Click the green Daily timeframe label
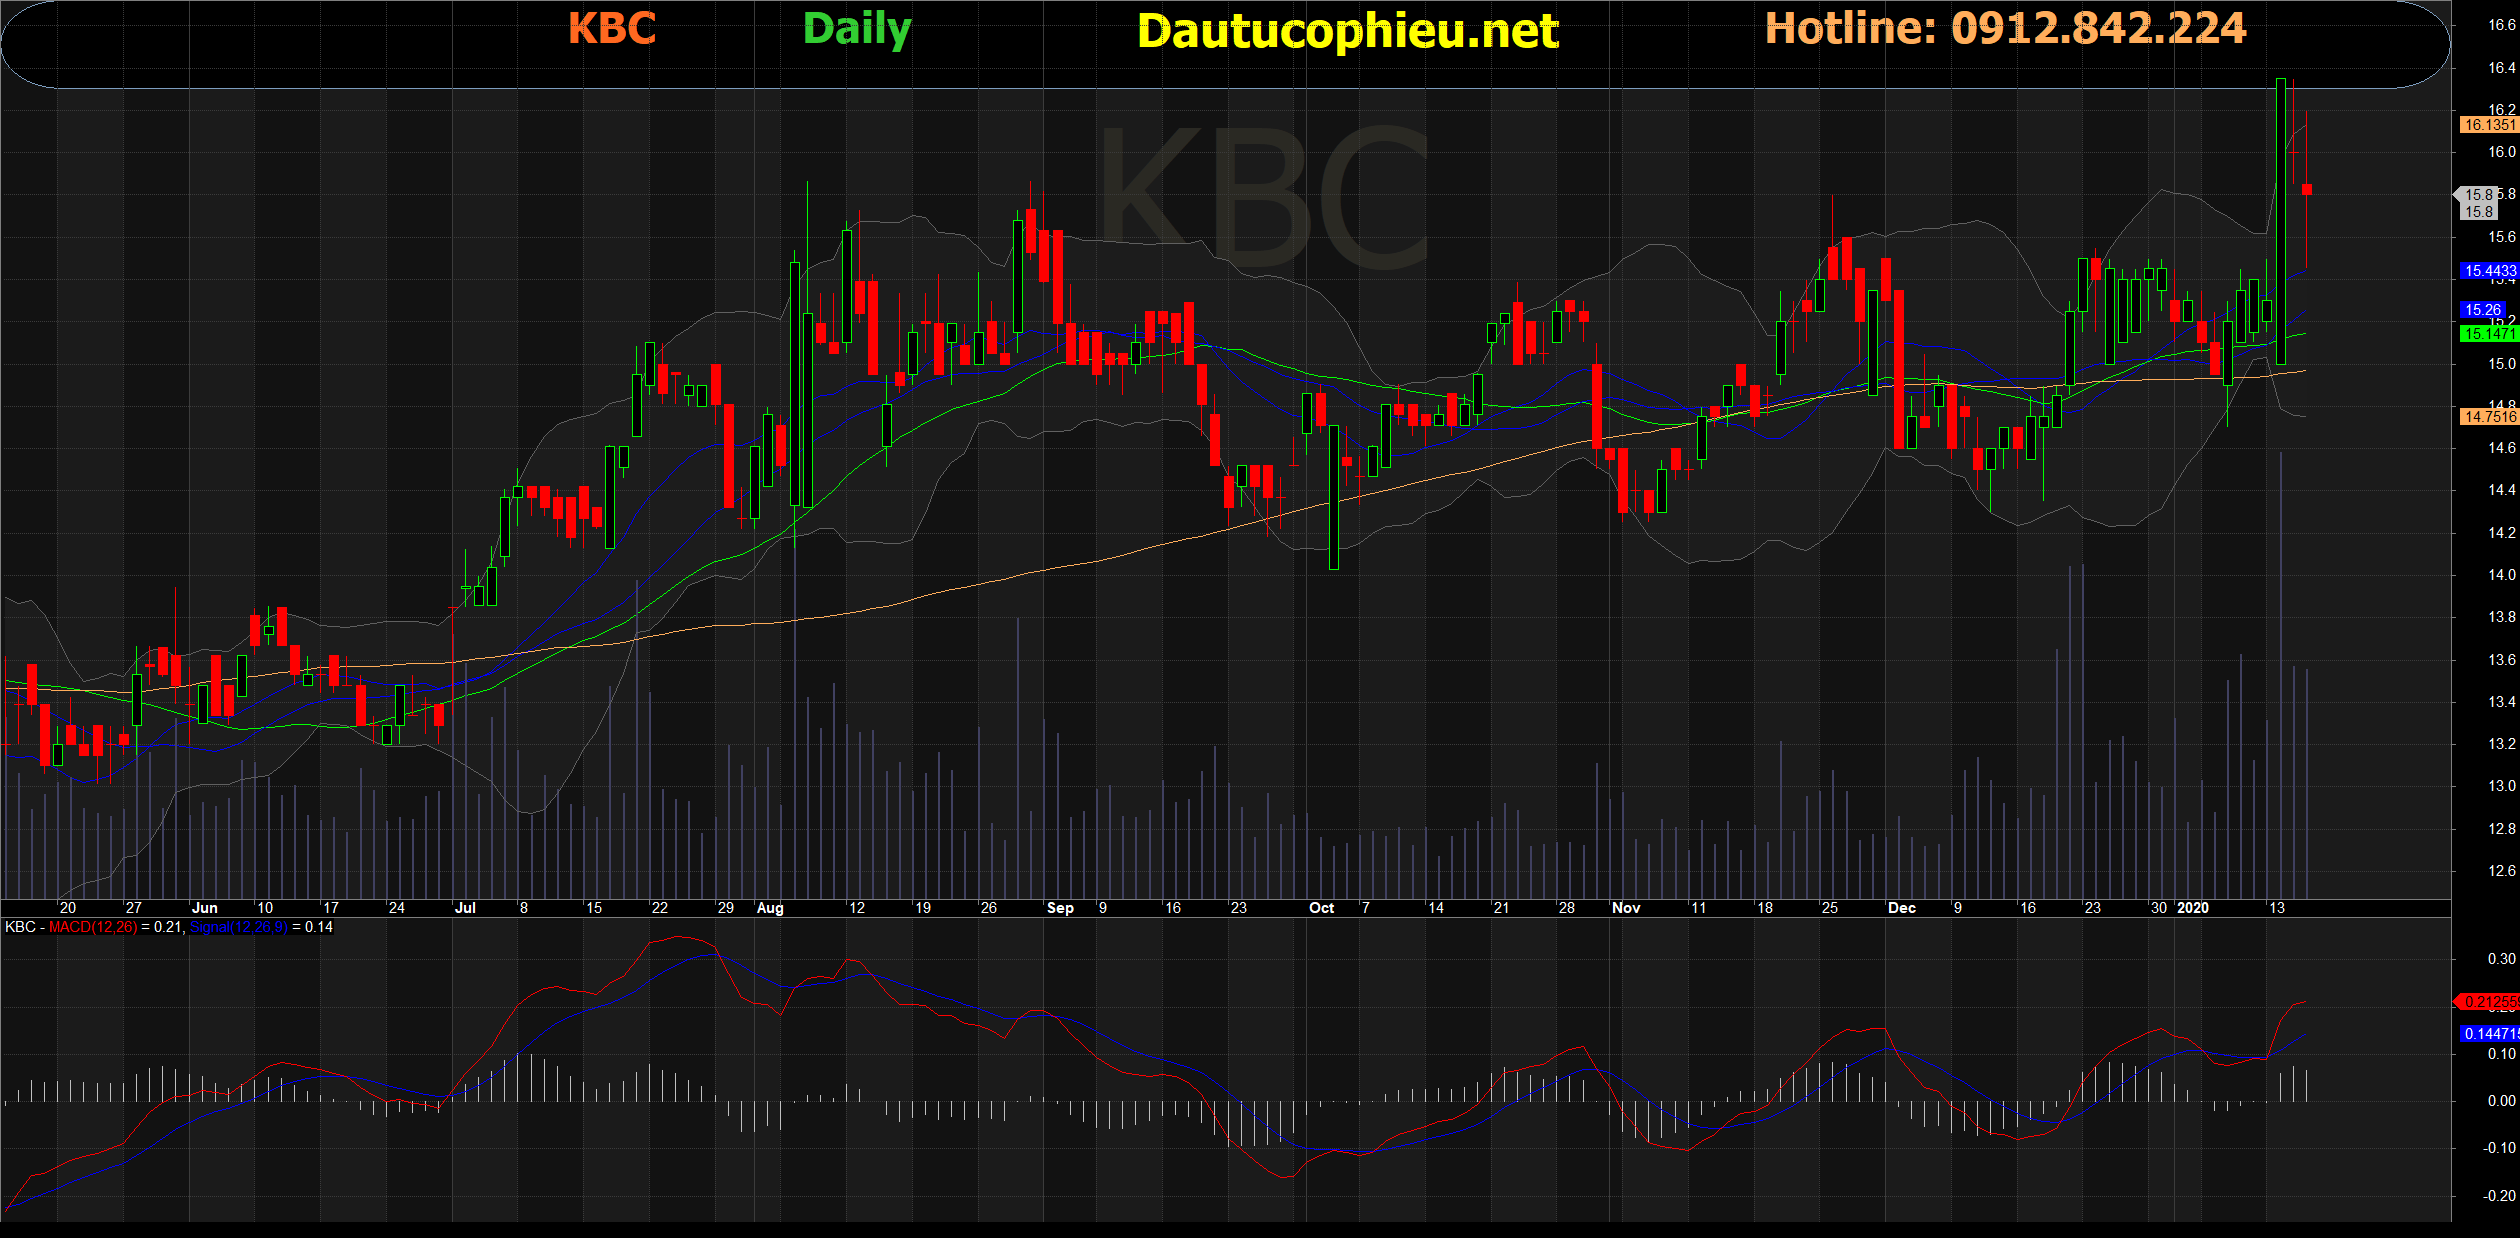Viewport: 2520px width, 1238px height. coord(857,30)
